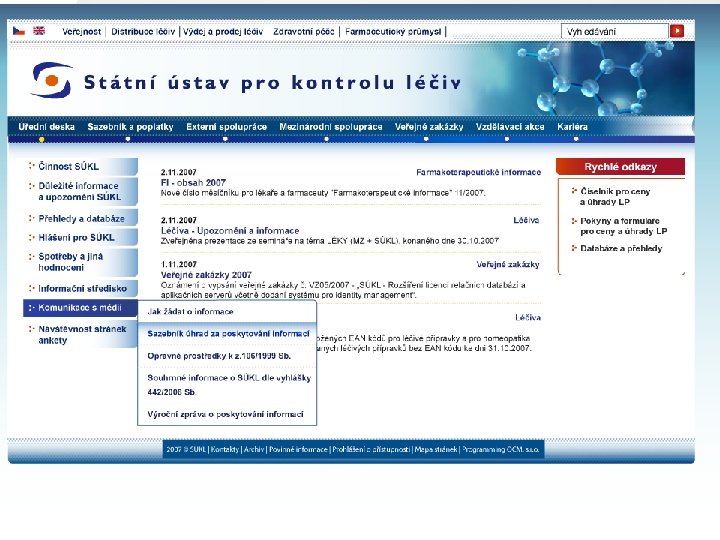Open Zdravotní péče top link
Viewport: 720px width, 540px height.
304,32
